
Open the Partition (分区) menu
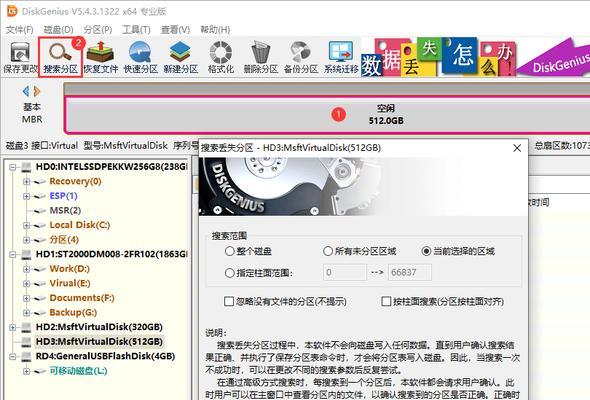98,29
